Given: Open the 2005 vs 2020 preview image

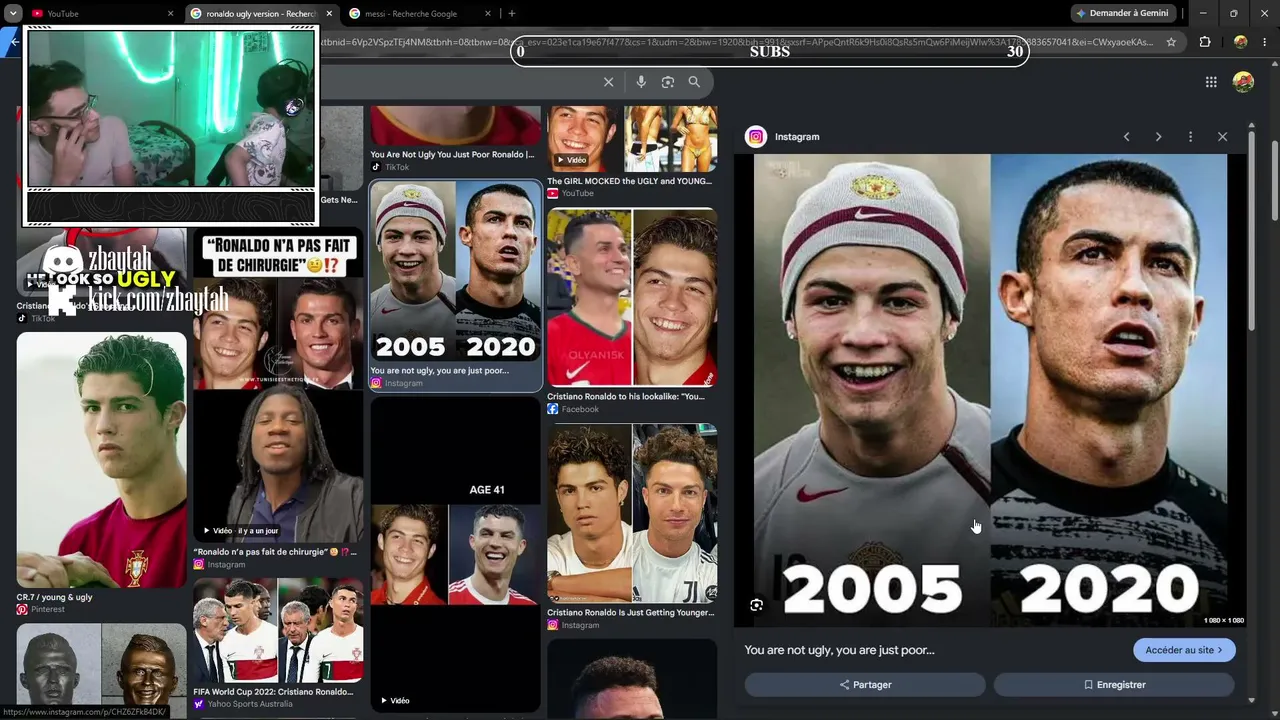Looking at the screenshot, I should (990, 390).
